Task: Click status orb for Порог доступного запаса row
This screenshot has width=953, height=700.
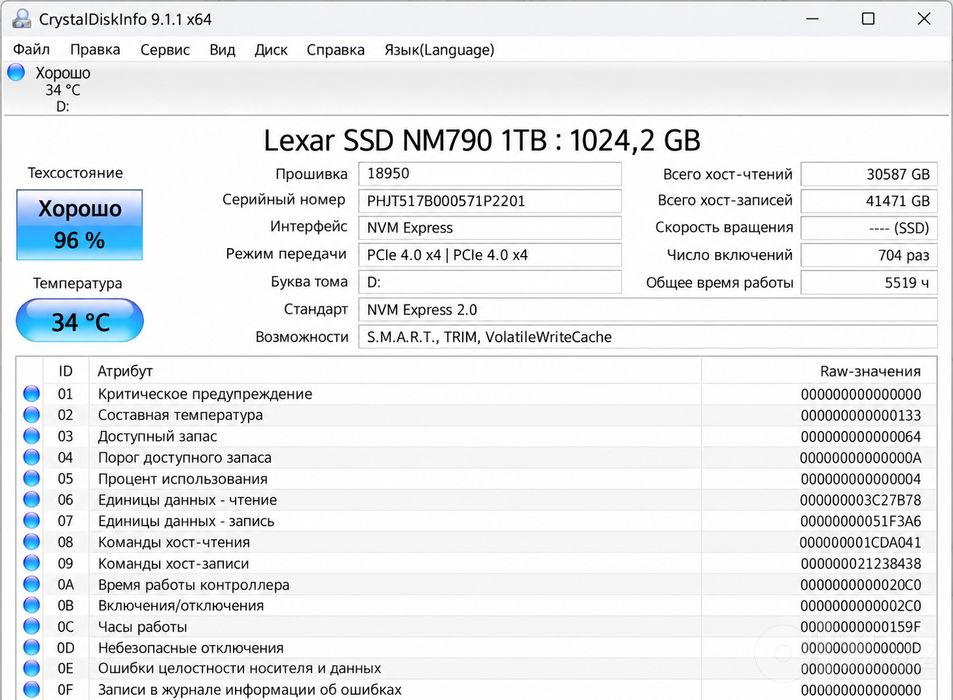Action: coord(32,457)
